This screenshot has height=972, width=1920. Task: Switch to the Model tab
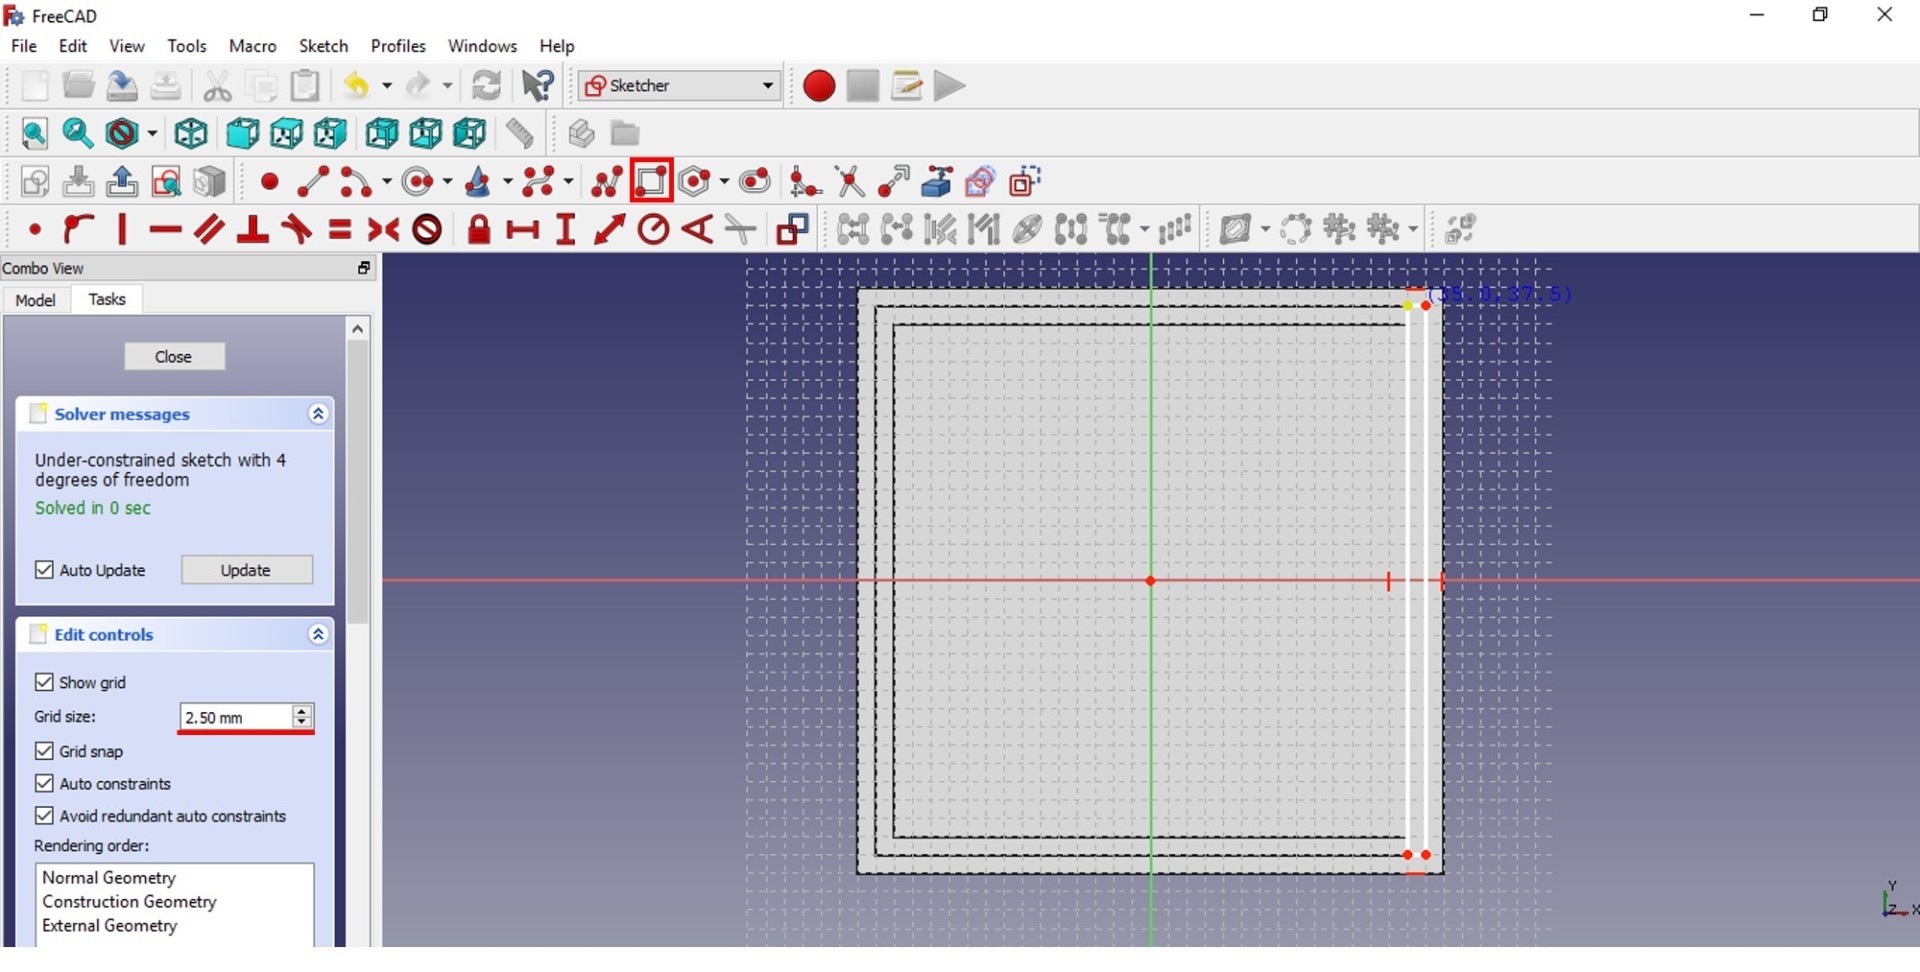[36, 299]
